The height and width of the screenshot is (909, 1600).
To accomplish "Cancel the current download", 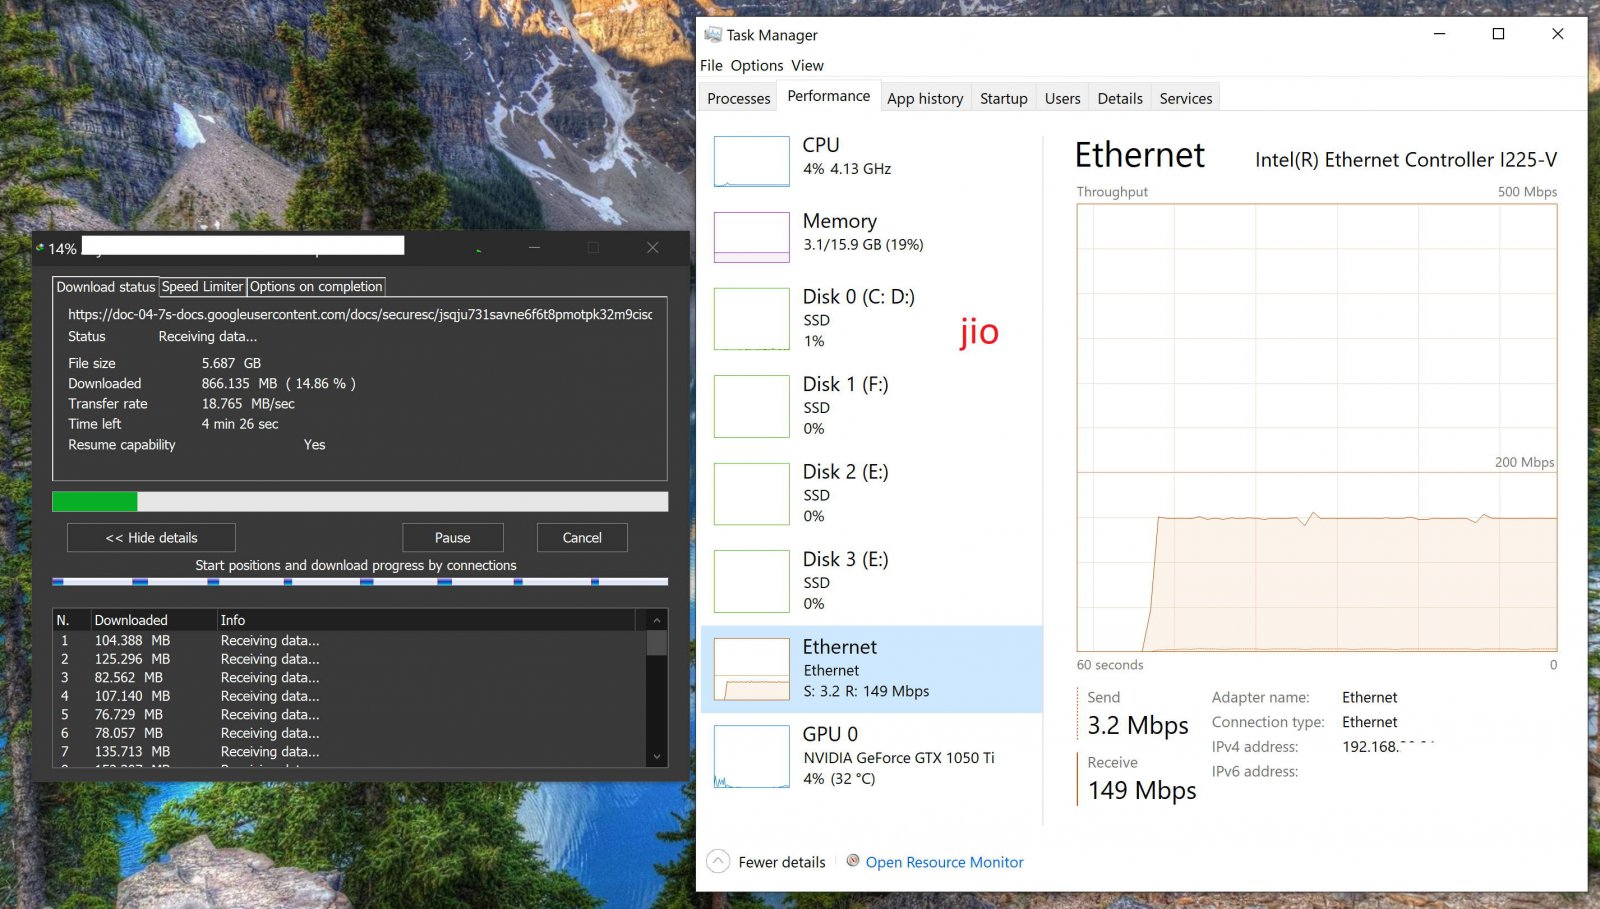I will 582,537.
